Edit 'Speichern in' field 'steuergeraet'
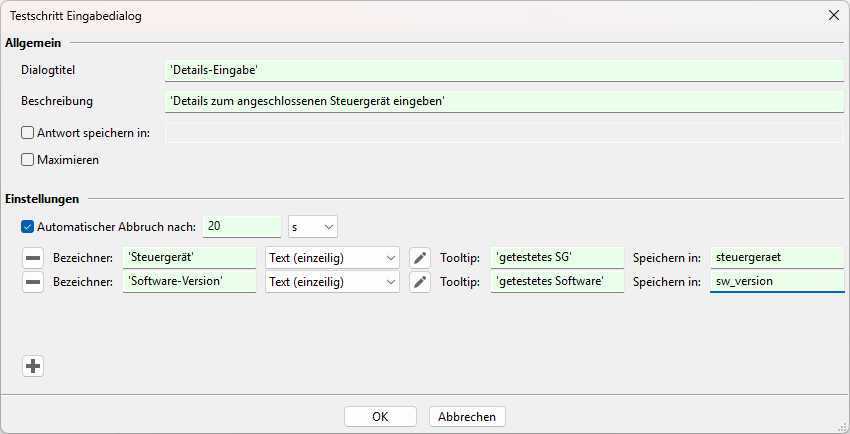This screenshot has height=434, width=850. (x=777, y=258)
